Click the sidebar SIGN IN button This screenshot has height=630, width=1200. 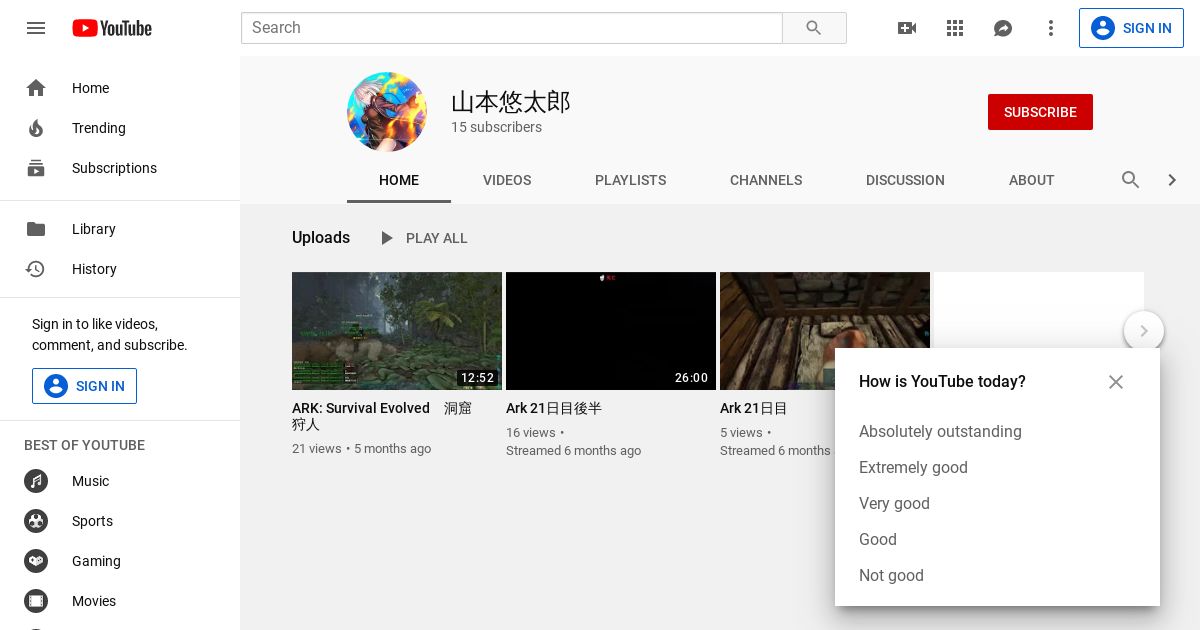click(84, 386)
